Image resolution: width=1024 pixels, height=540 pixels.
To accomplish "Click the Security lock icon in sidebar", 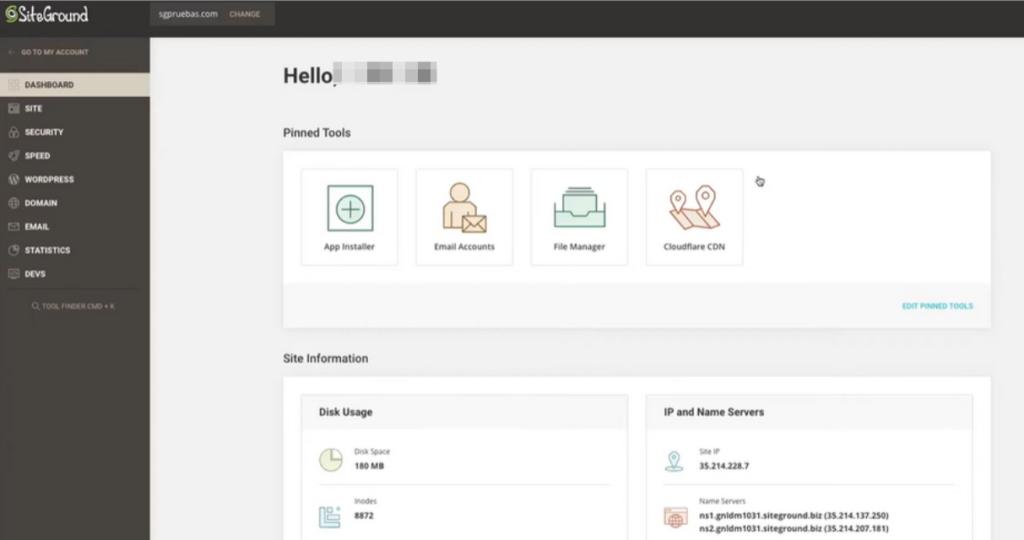I will 14,132.
